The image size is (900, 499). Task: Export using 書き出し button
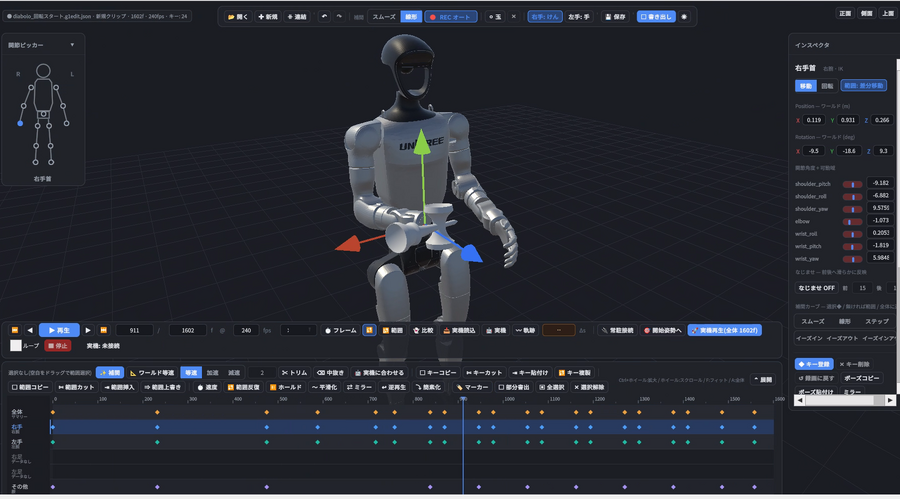coord(656,17)
